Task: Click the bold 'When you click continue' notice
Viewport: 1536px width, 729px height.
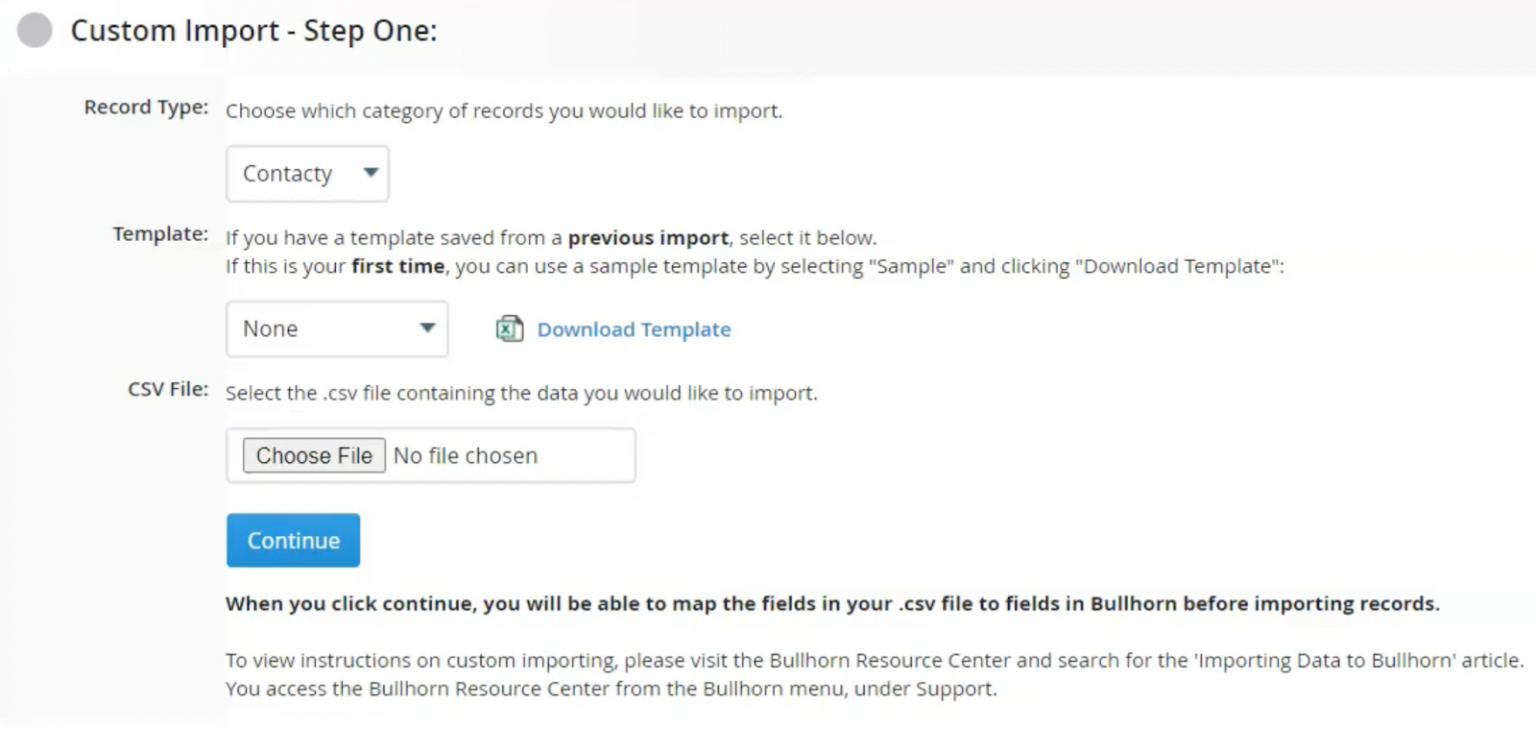Action: tap(832, 604)
